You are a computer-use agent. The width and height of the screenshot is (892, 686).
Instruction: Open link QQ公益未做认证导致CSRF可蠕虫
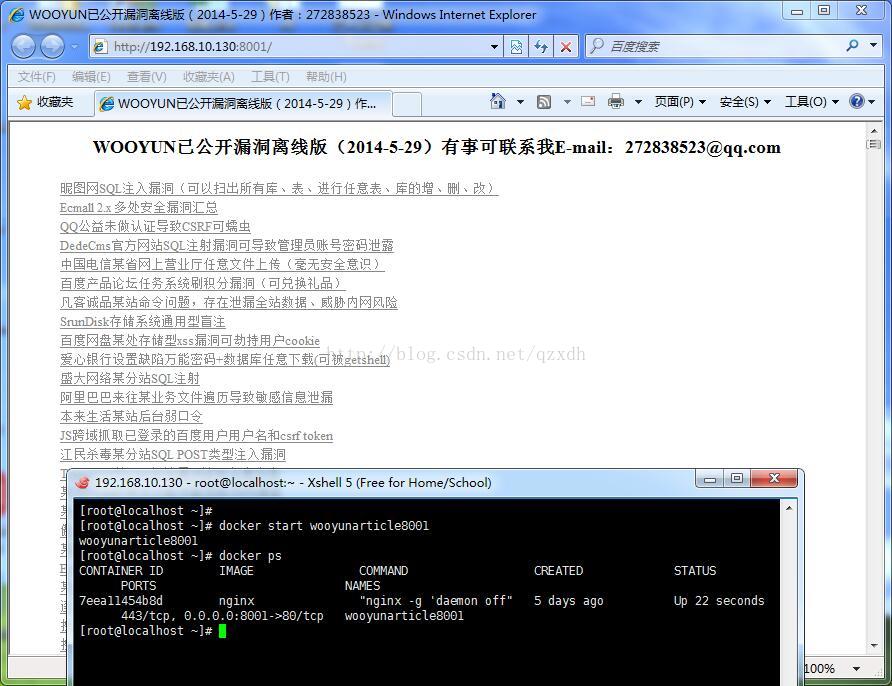click(x=155, y=226)
